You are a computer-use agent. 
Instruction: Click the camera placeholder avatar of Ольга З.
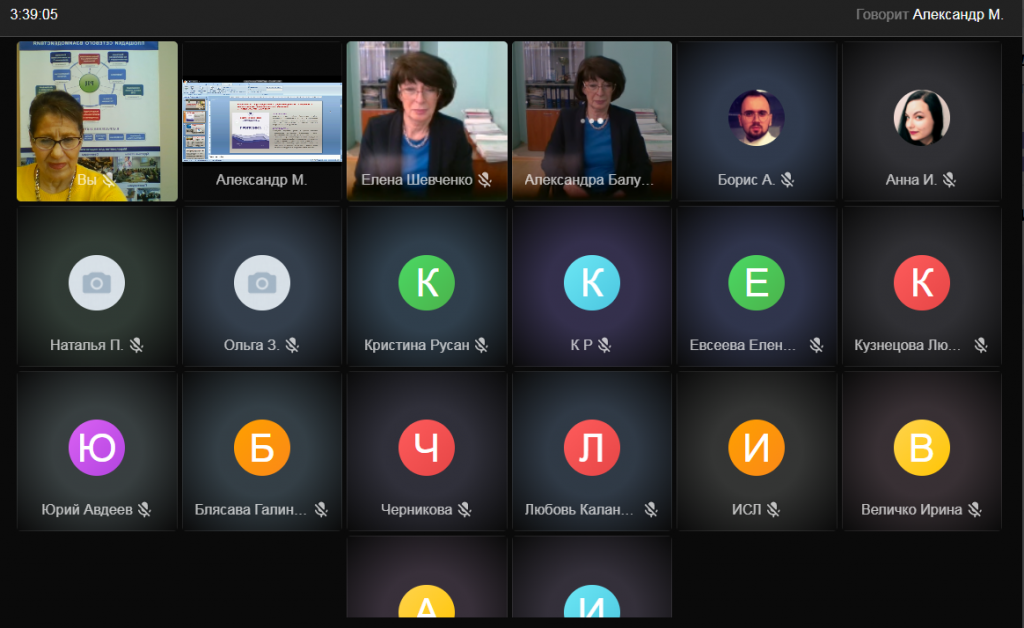(x=262, y=283)
